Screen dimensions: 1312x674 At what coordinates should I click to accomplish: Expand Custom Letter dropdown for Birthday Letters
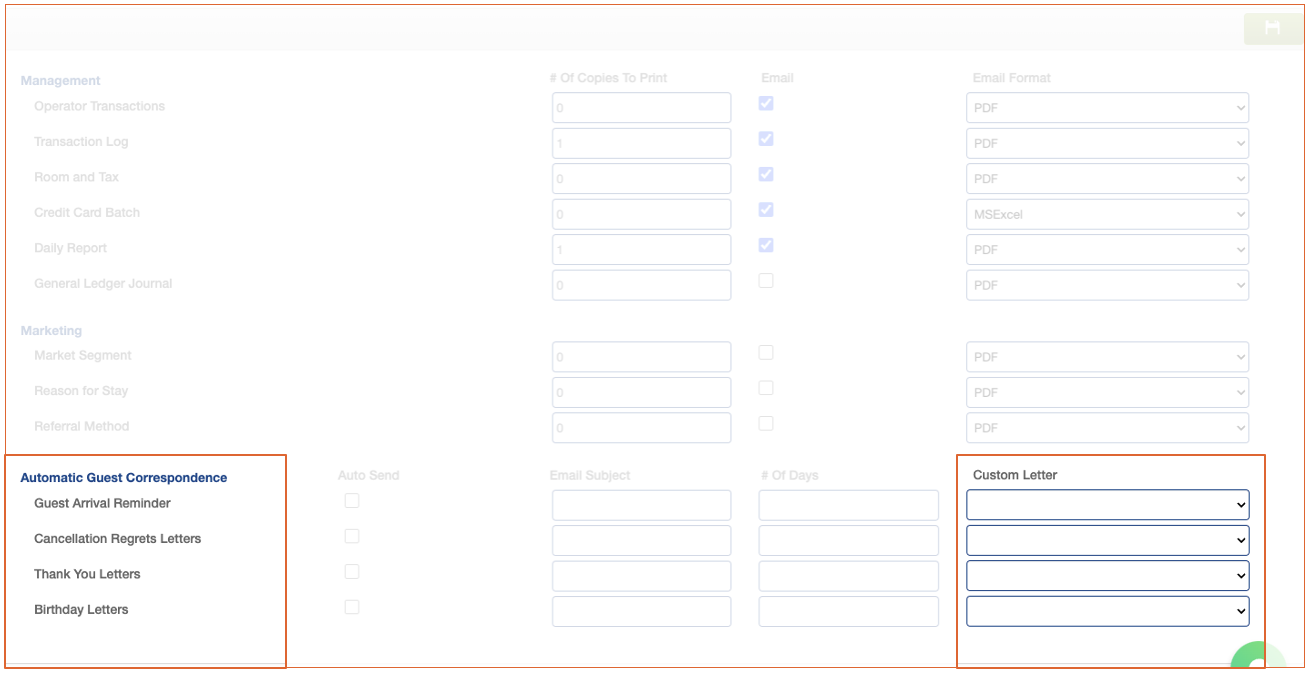point(1107,611)
